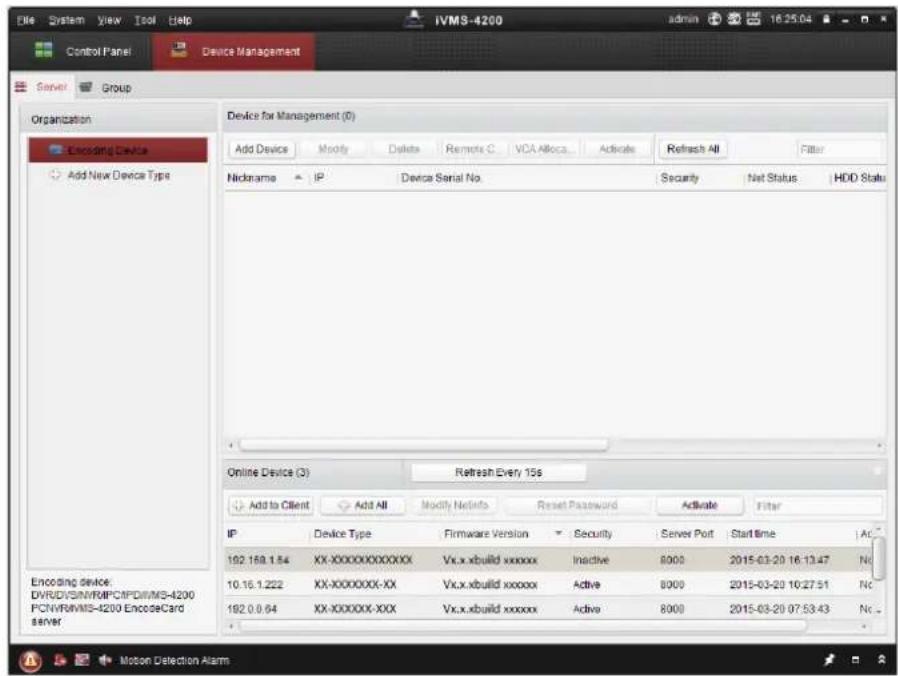
Task: Click the Add All button
Action: (x=363, y=505)
